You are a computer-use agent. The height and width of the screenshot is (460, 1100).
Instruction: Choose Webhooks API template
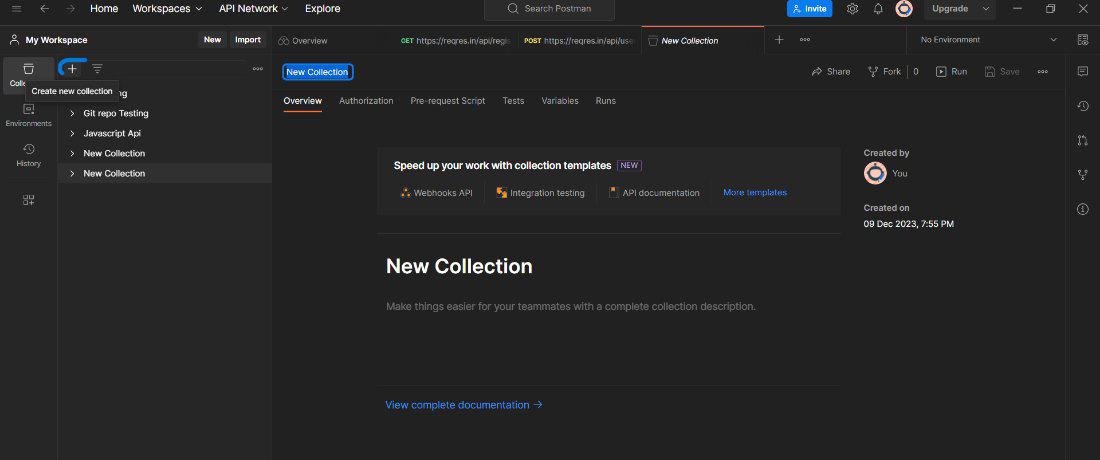coord(436,193)
